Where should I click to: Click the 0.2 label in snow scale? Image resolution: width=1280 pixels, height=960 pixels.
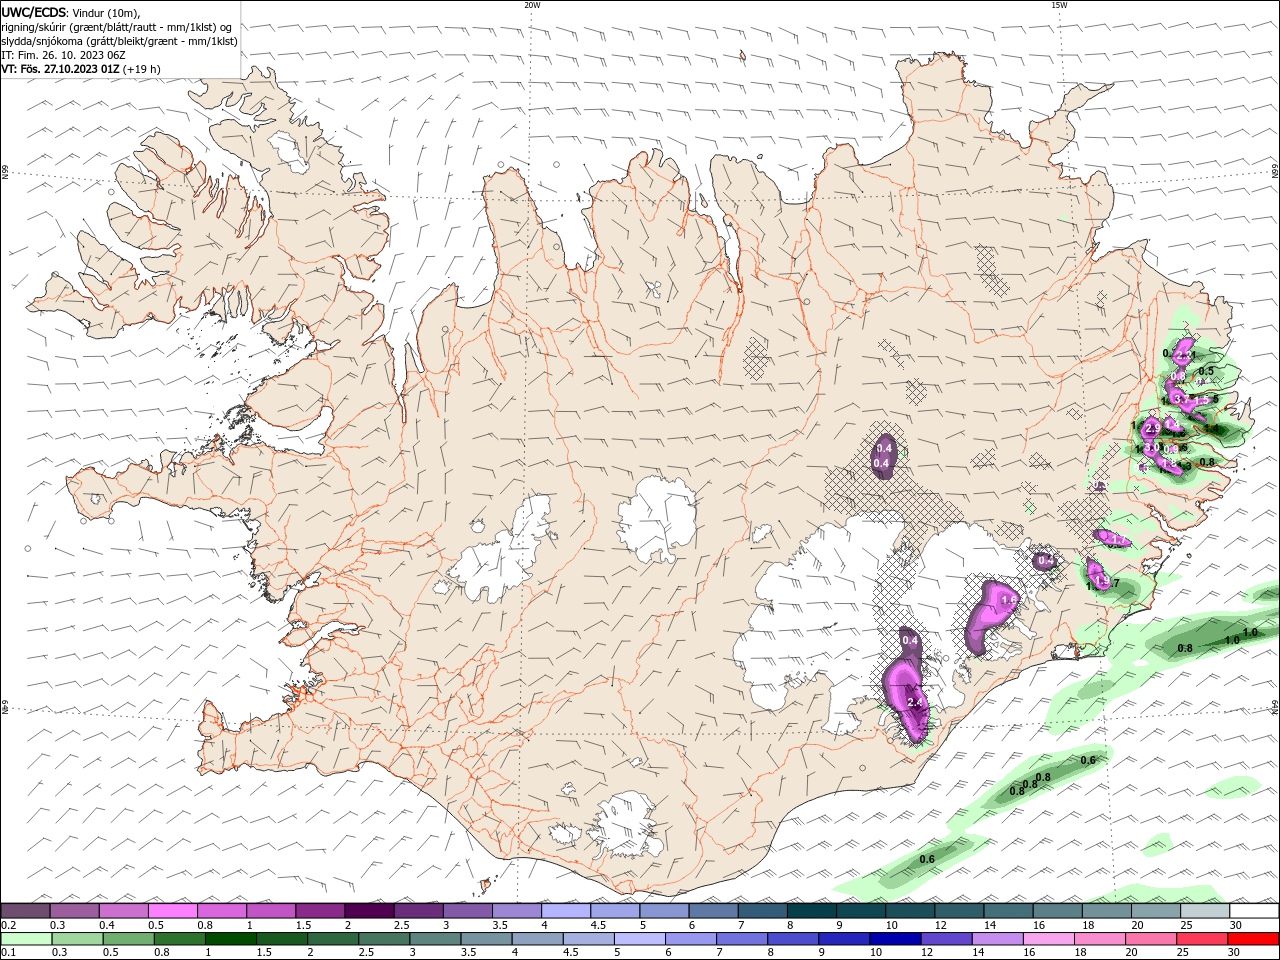click(x=9, y=925)
